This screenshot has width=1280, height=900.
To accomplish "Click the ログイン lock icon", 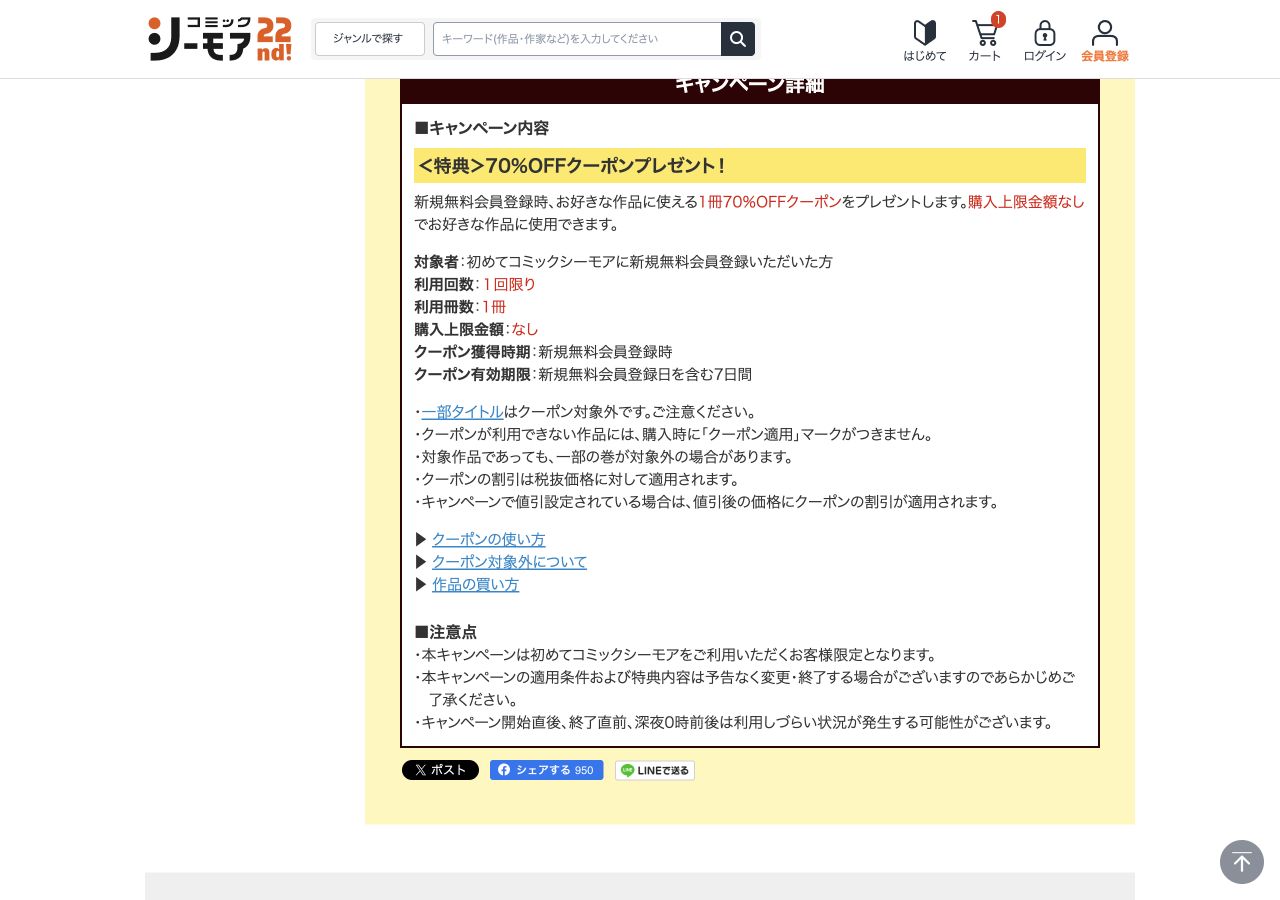I will [x=1045, y=41].
